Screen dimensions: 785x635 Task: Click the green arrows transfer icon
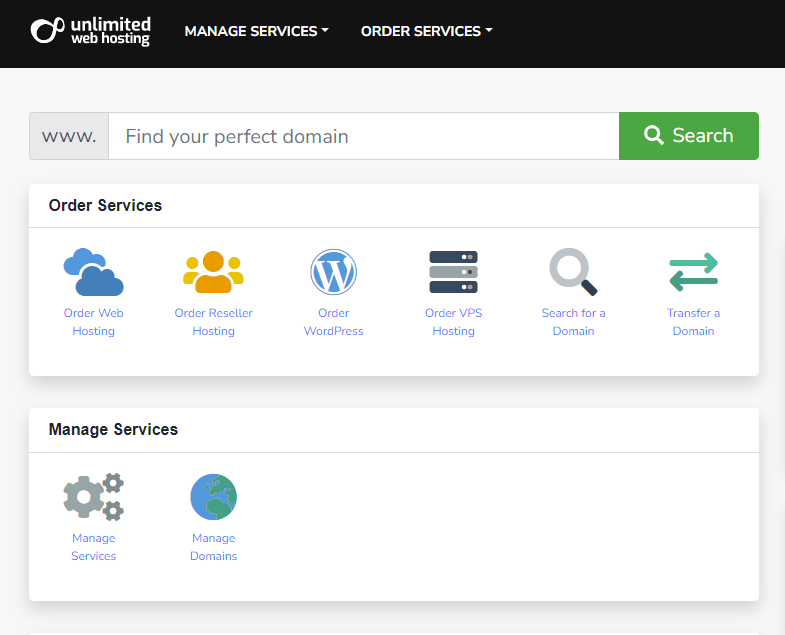pos(693,272)
